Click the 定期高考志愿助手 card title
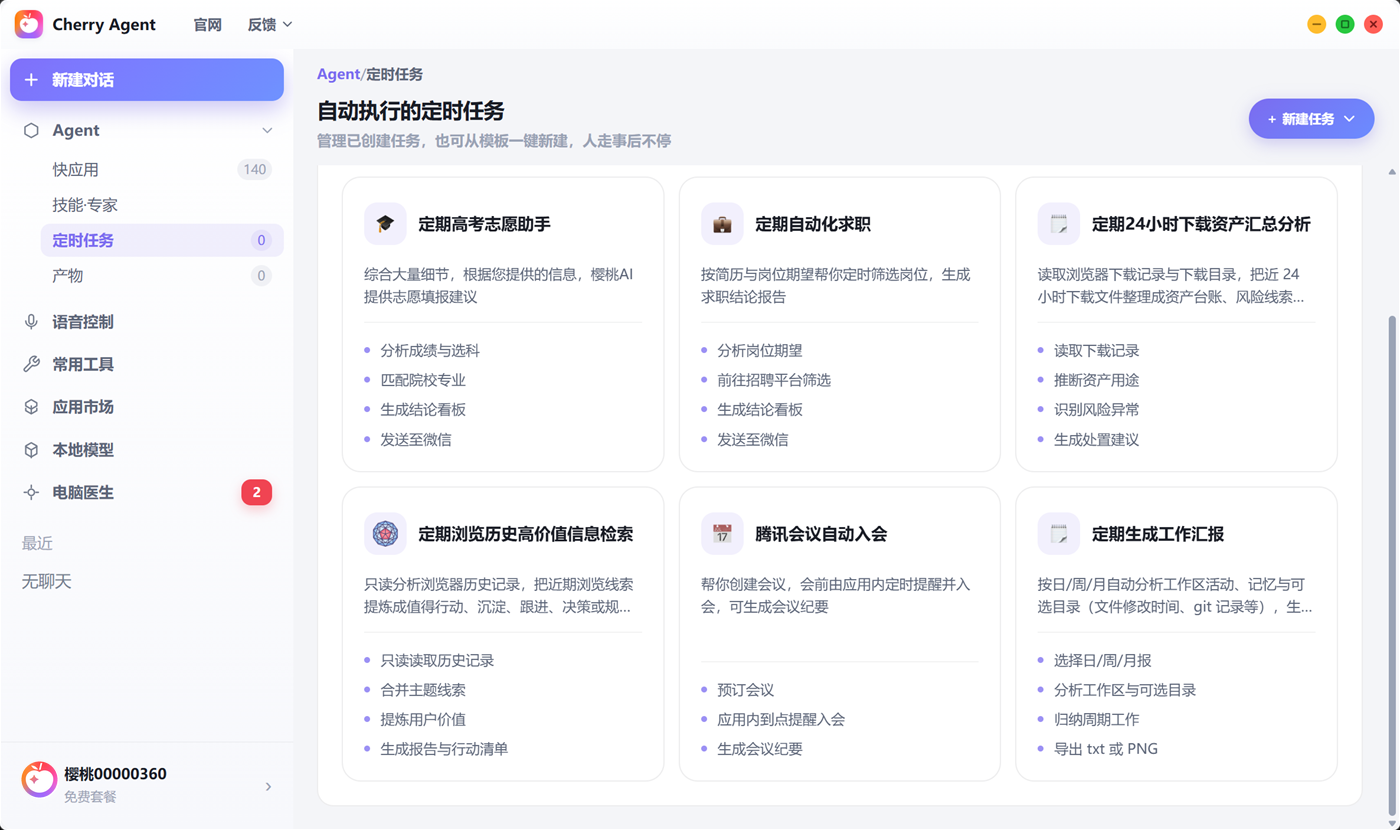Screen dimensions: 1400x830 (485, 224)
